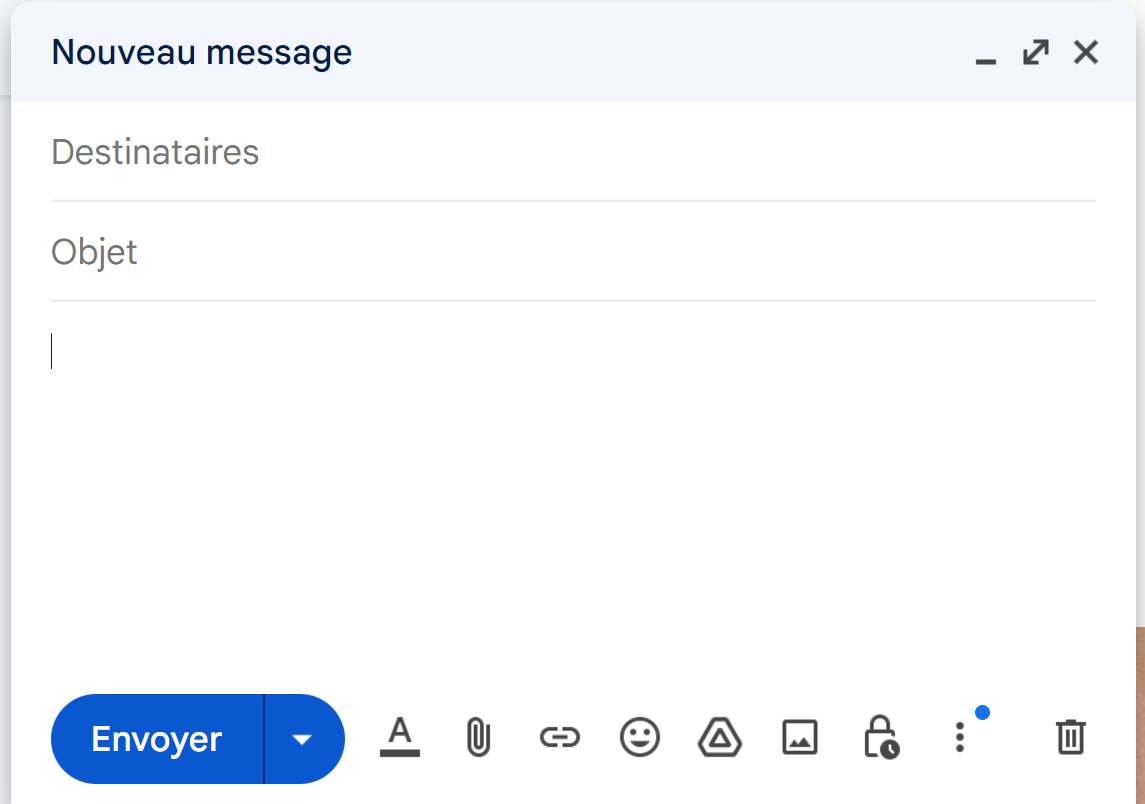Attach files with the paperclip icon
The height and width of the screenshot is (804, 1145).
pos(478,738)
